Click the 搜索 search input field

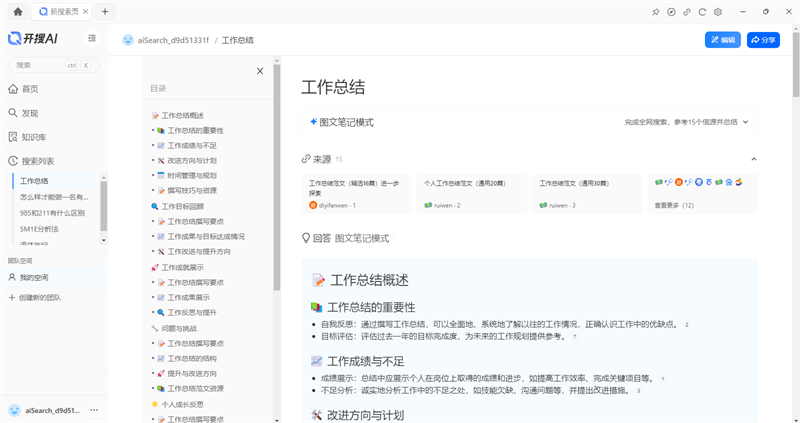pos(38,65)
